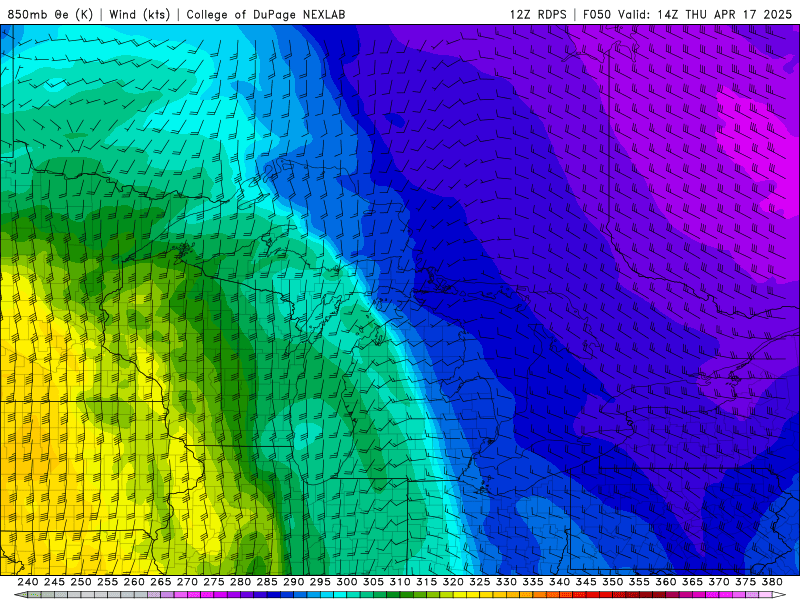800x600 pixels.
Task: Select the 285 value on color scale
Action: pyautogui.click(x=267, y=582)
